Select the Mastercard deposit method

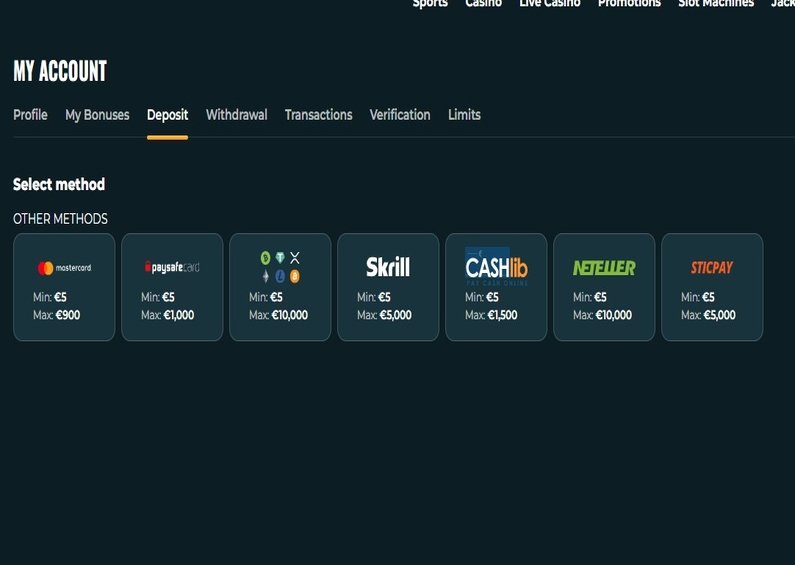(64, 287)
